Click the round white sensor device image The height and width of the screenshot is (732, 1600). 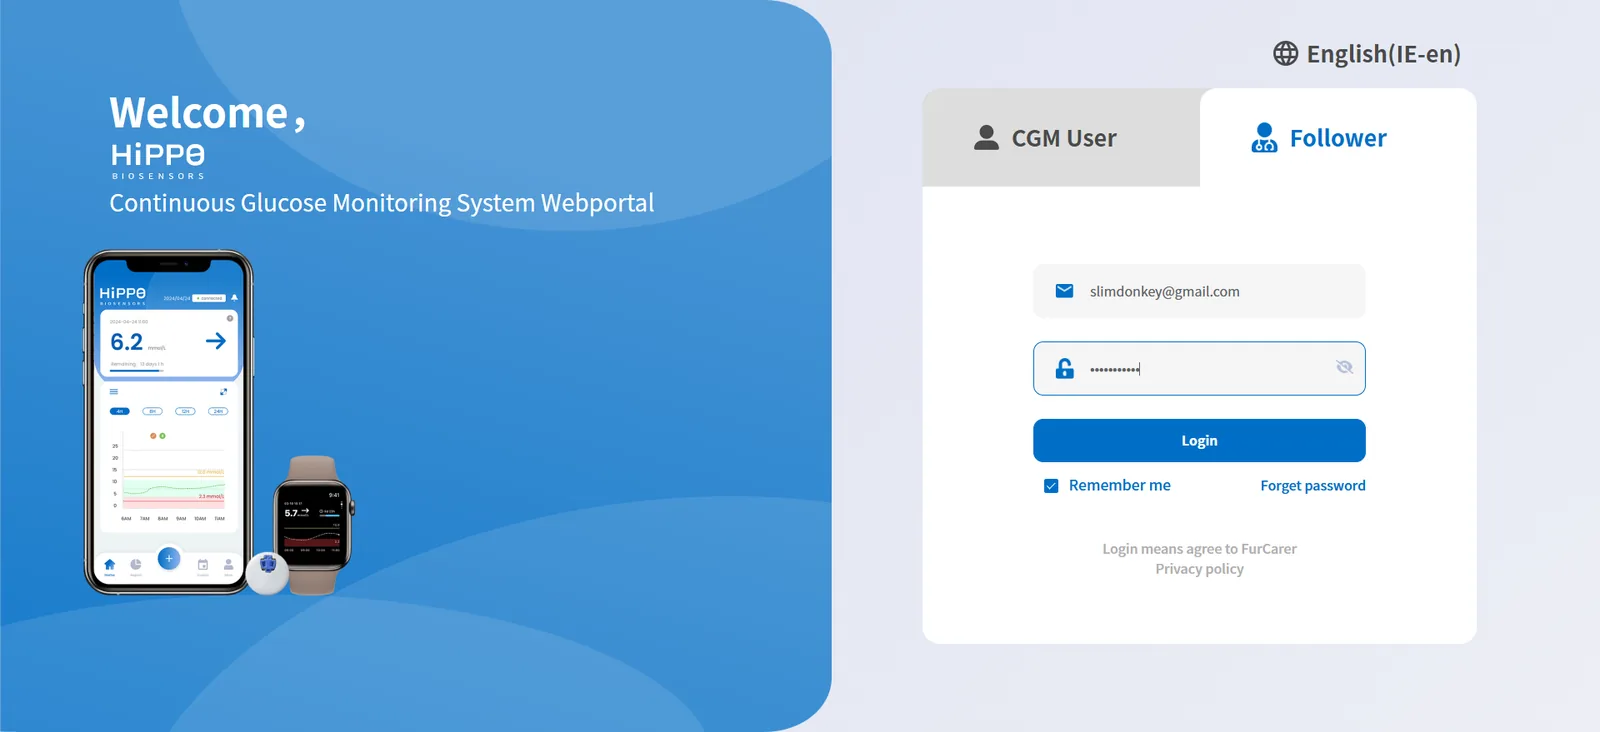(x=267, y=573)
